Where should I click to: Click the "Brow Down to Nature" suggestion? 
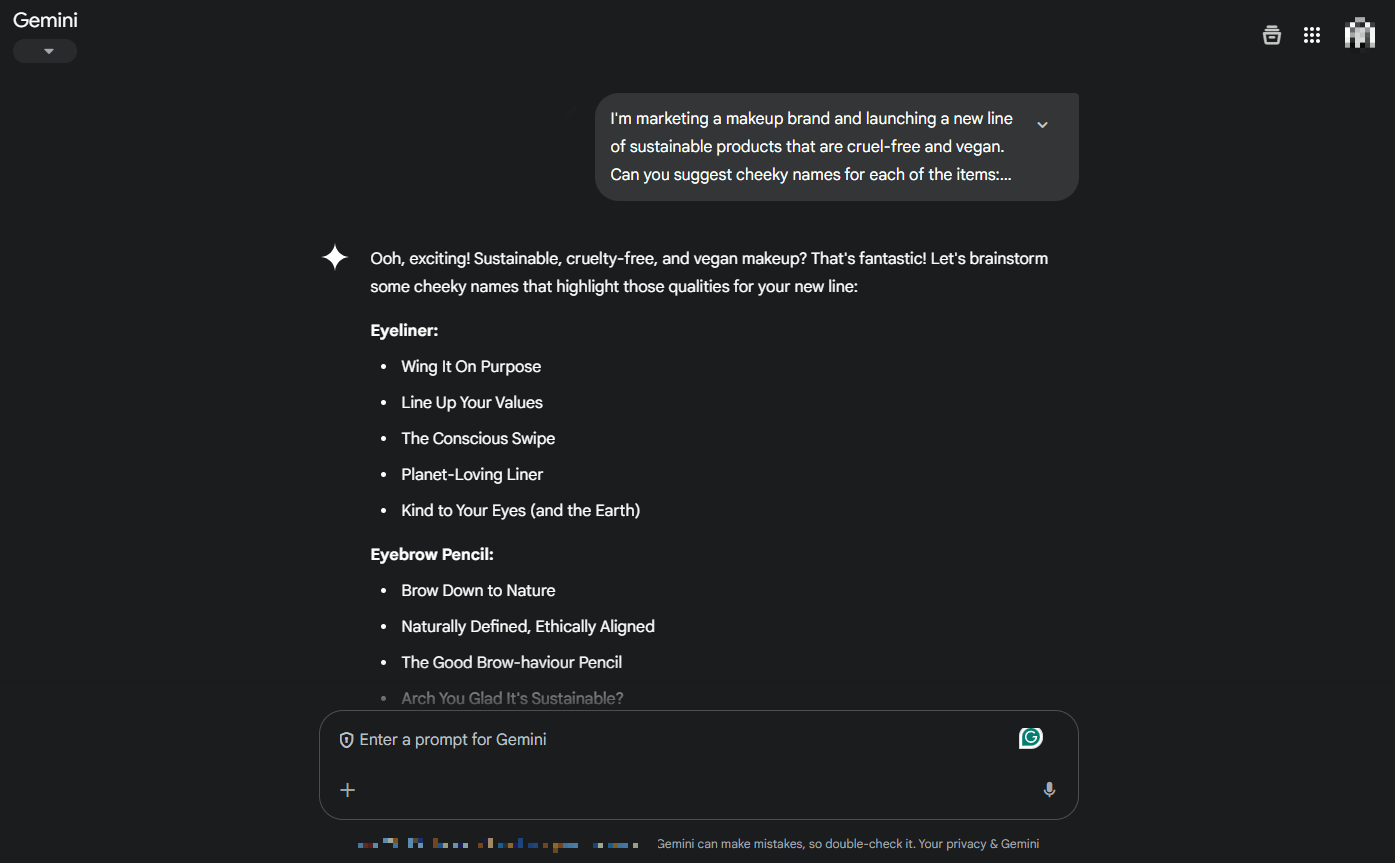tap(478, 590)
